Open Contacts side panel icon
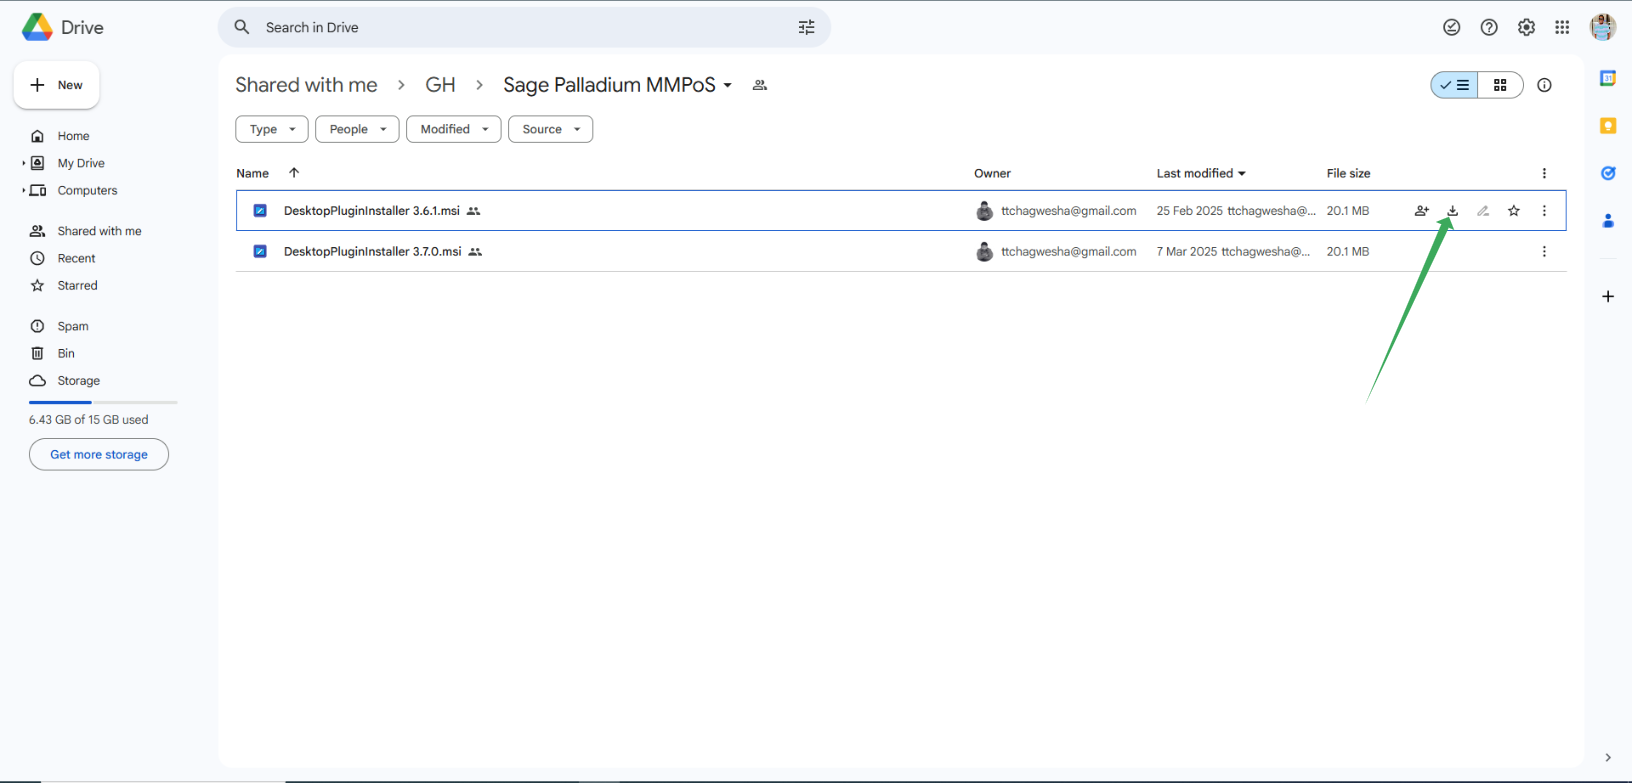This screenshot has height=783, width=1632. pyautogui.click(x=1608, y=221)
